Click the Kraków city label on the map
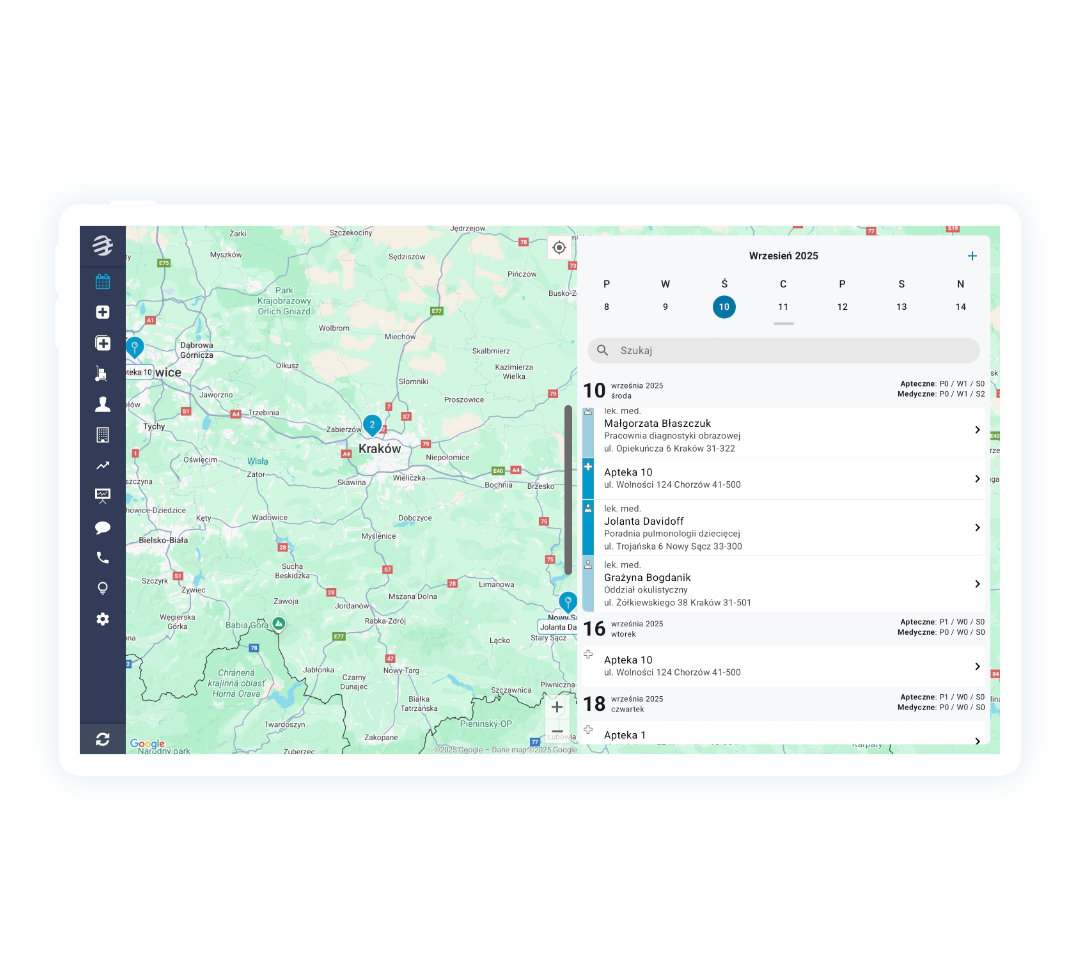Image resolution: width=1080 pixels, height=980 pixels. click(x=380, y=449)
